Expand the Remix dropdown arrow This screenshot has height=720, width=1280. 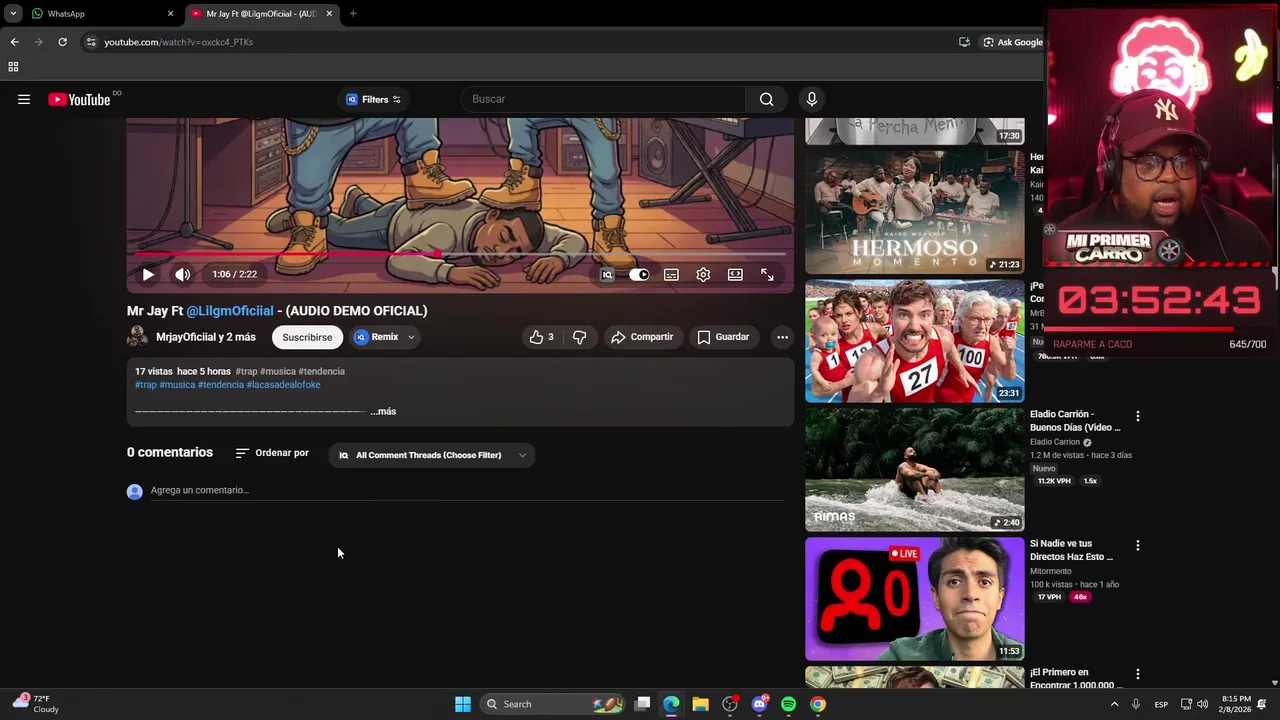411,337
